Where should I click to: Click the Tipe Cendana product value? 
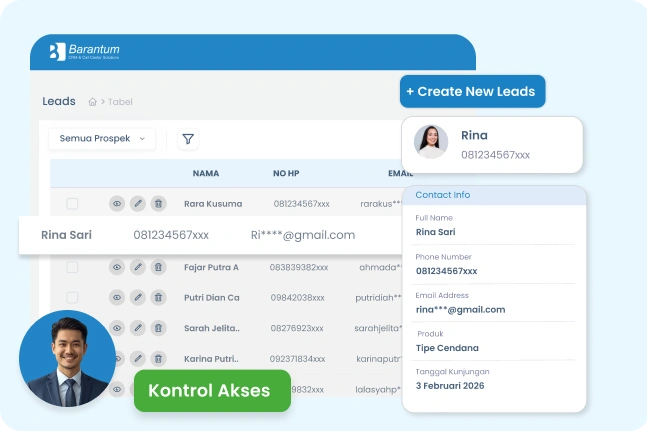pos(447,348)
